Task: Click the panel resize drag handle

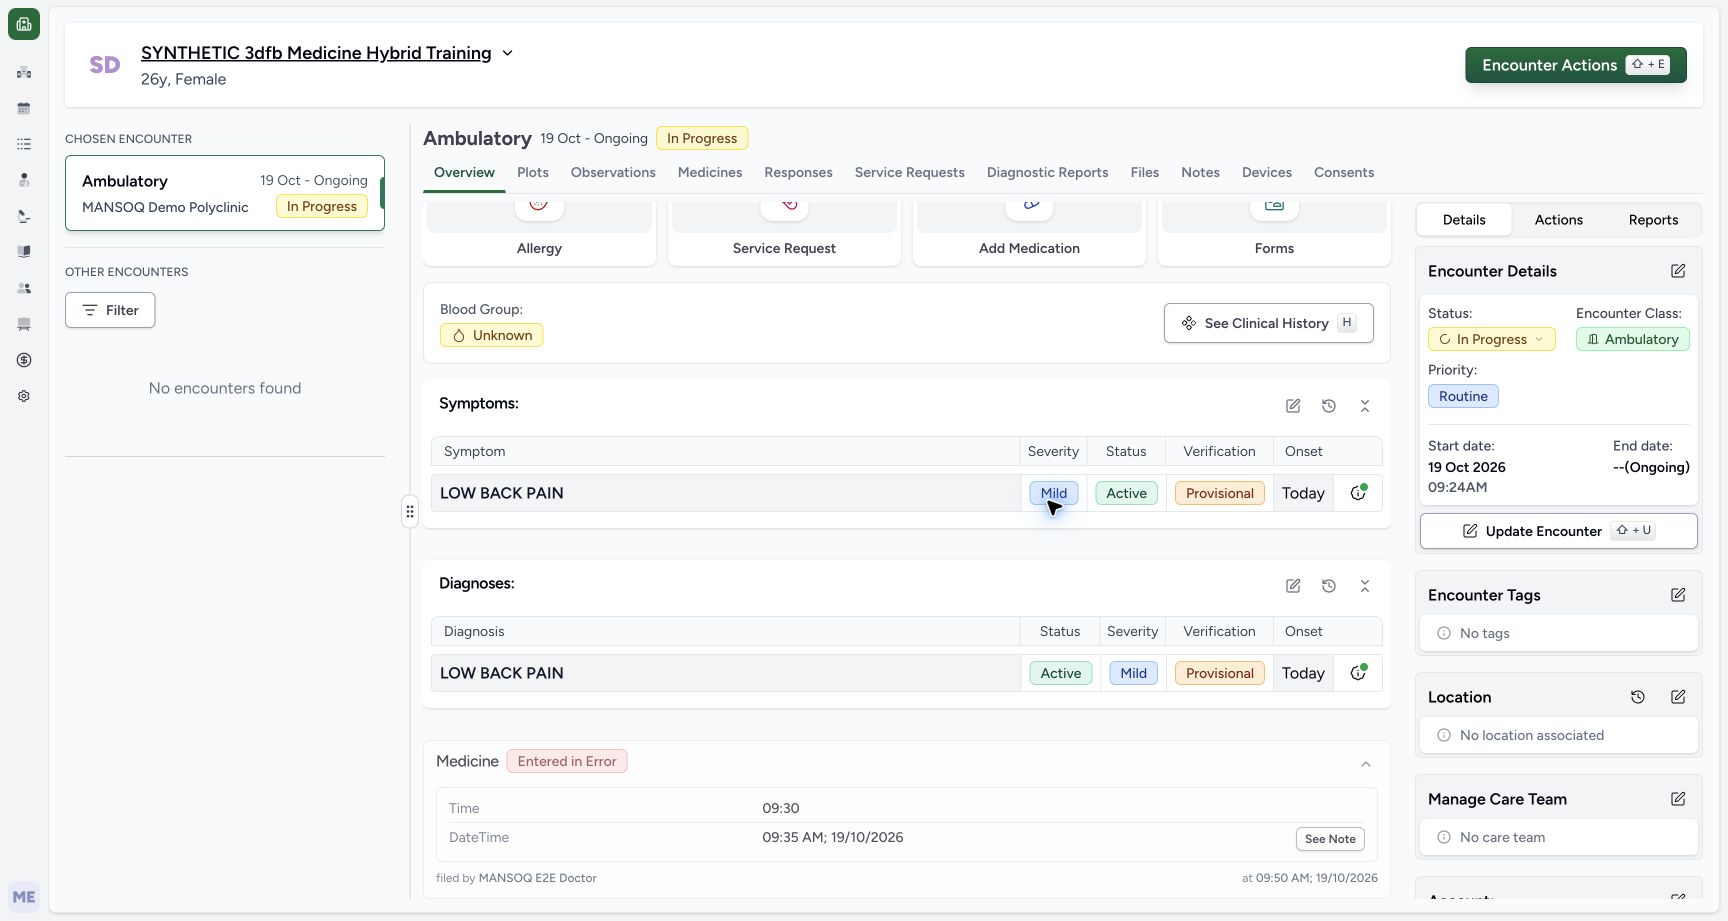Action: [410, 511]
